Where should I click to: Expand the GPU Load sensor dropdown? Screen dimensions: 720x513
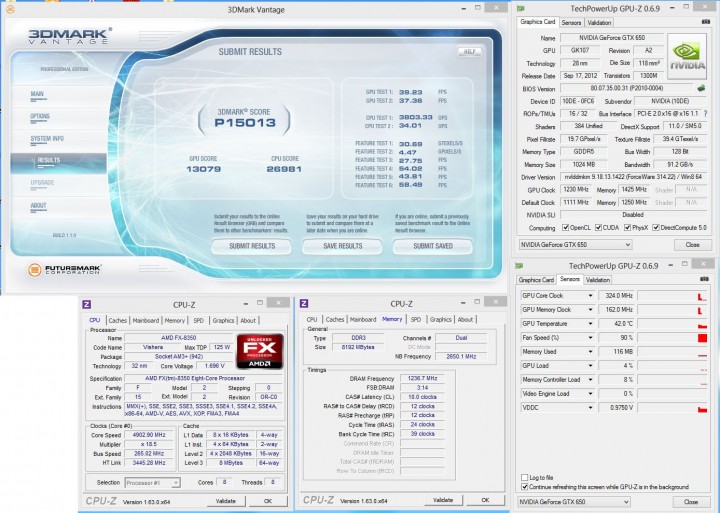590,366
